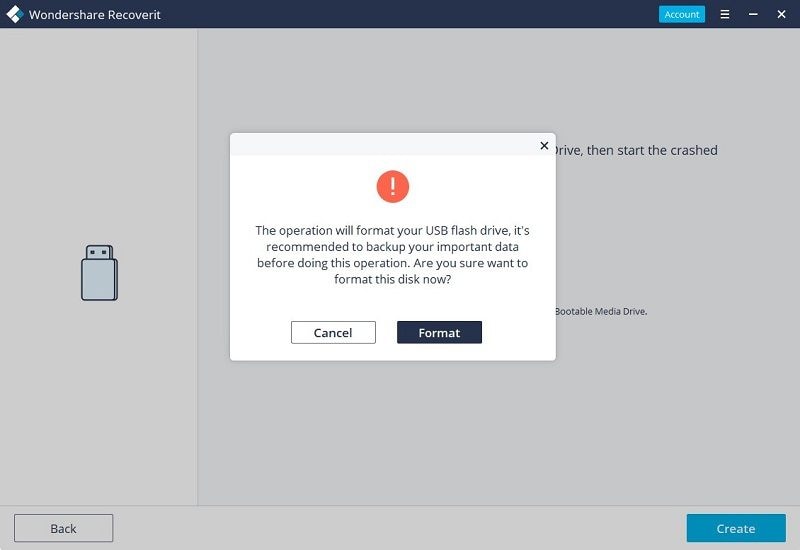Close the format warning dialog with X
Viewport: 800px width, 550px height.
[x=544, y=146]
